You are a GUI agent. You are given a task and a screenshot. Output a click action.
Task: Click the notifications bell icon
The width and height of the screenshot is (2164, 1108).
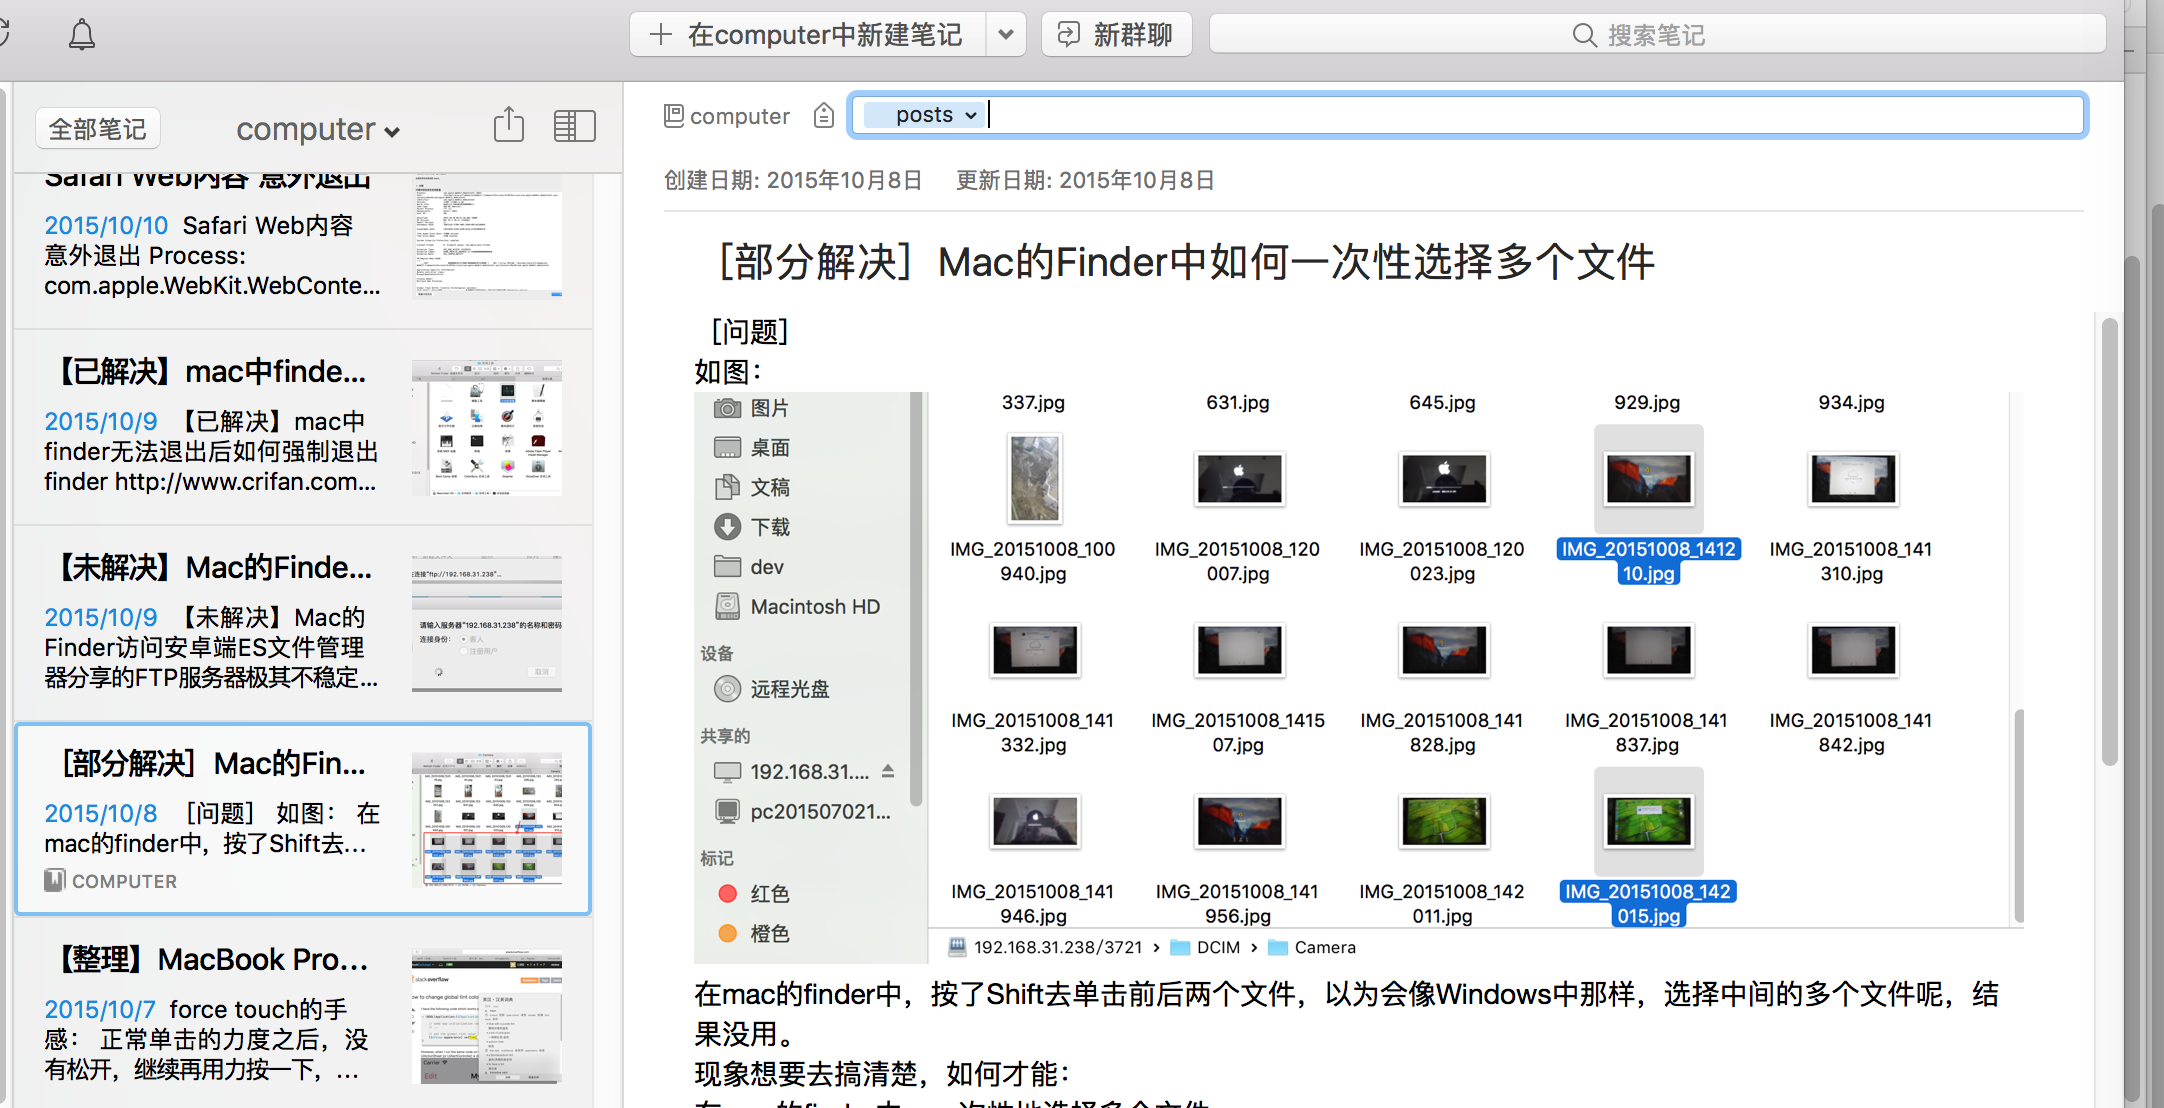(82, 35)
